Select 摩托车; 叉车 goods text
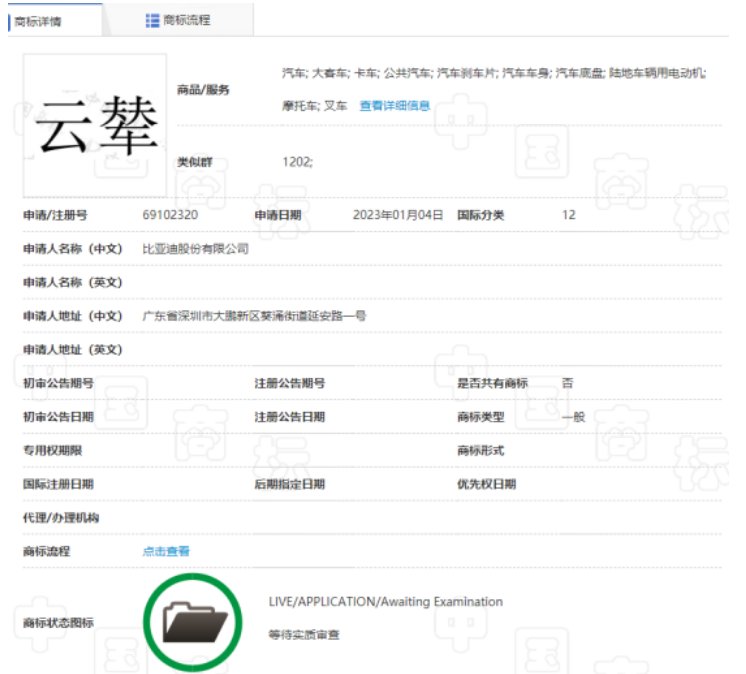746x674 pixels. 314,106
